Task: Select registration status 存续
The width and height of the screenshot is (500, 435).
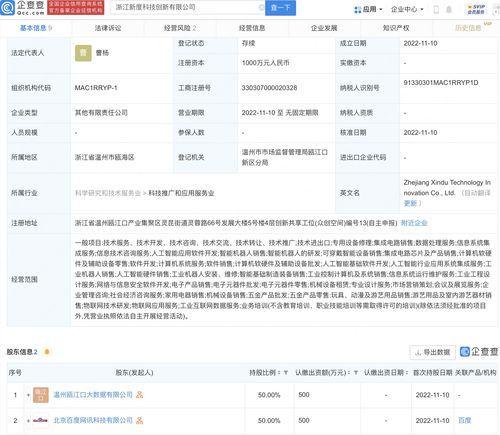Action: pos(248,43)
